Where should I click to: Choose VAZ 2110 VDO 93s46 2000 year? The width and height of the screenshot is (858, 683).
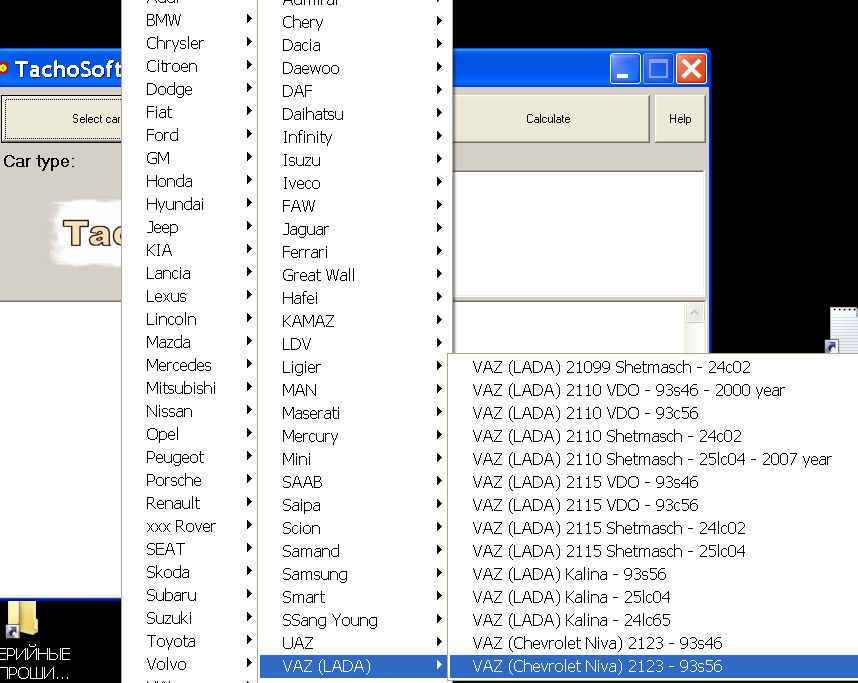(654, 390)
